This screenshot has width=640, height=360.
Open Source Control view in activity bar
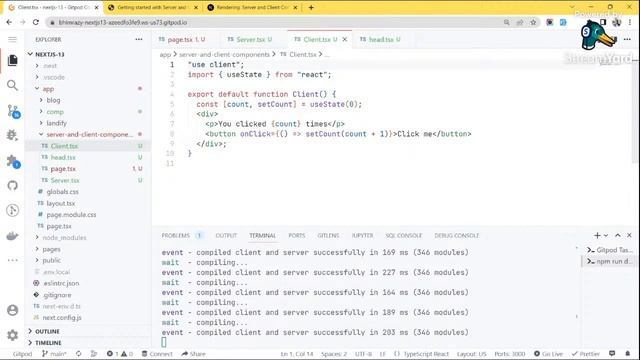13,111
